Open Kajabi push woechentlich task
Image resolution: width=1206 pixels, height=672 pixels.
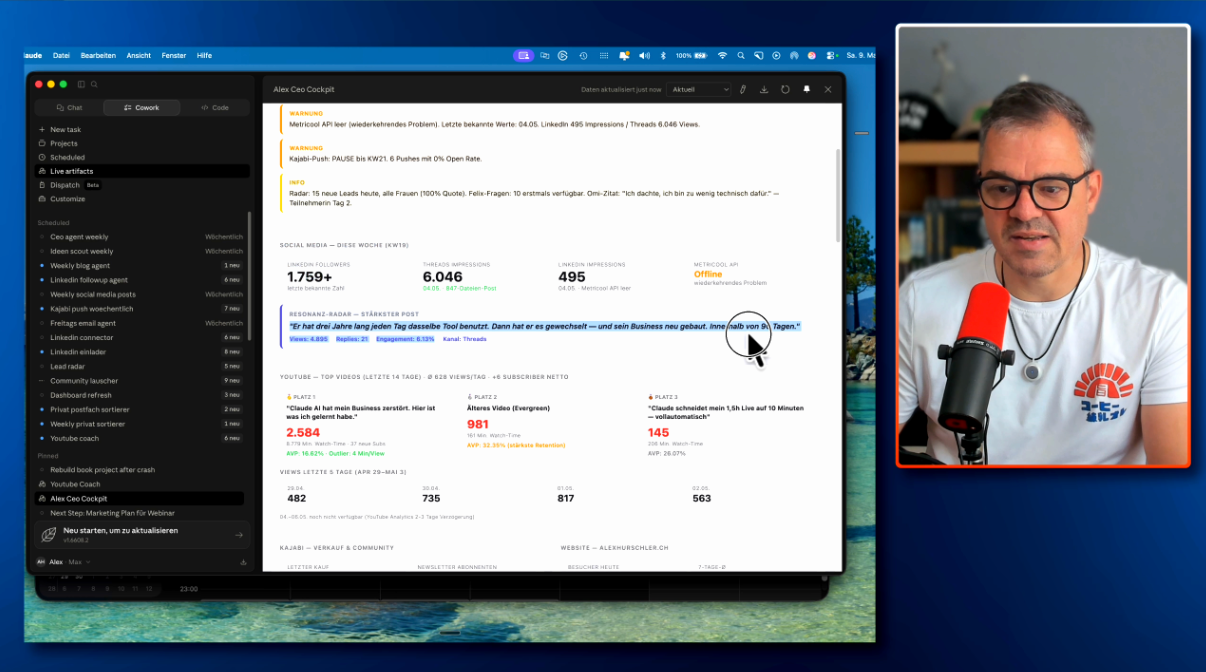click(x=141, y=309)
